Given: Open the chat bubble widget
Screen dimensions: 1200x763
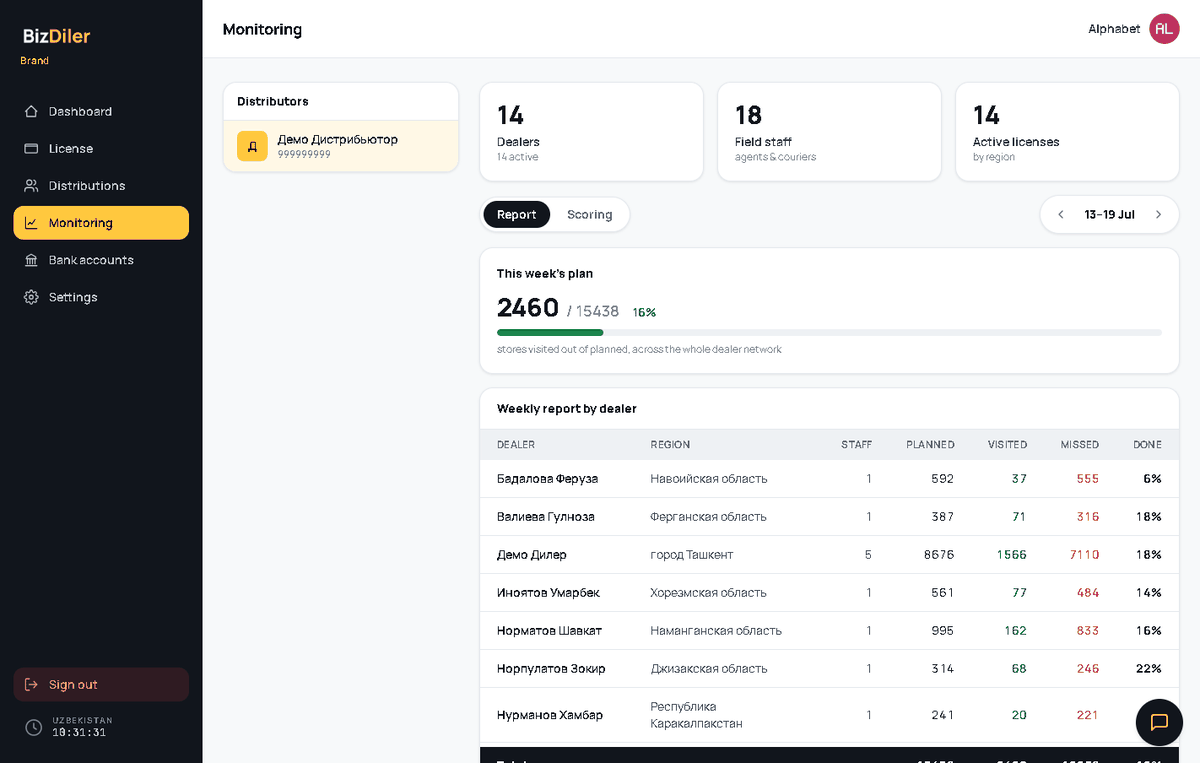Looking at the screenshot, I should (1159, 722).
